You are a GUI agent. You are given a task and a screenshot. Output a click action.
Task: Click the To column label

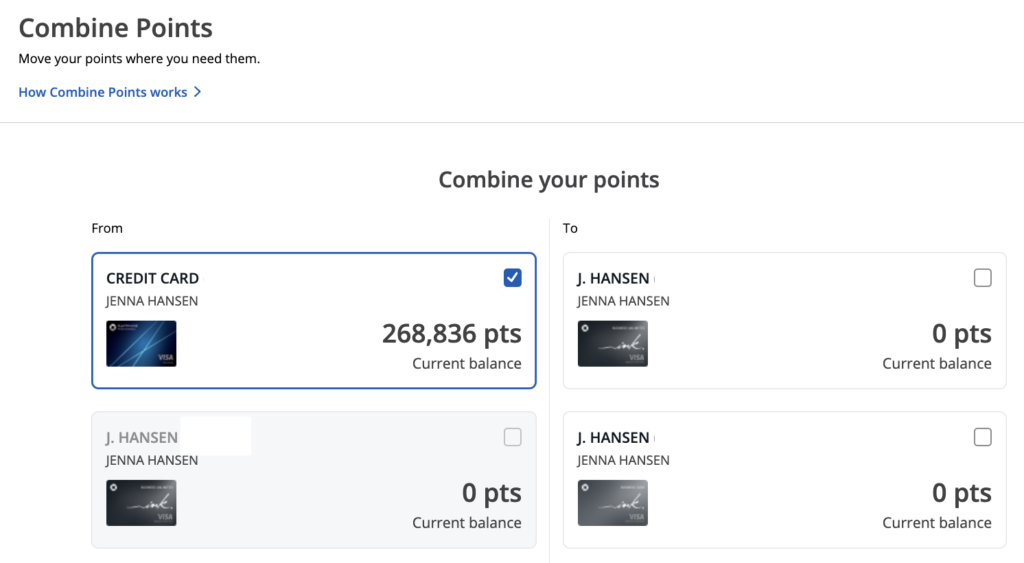(570, 228)
